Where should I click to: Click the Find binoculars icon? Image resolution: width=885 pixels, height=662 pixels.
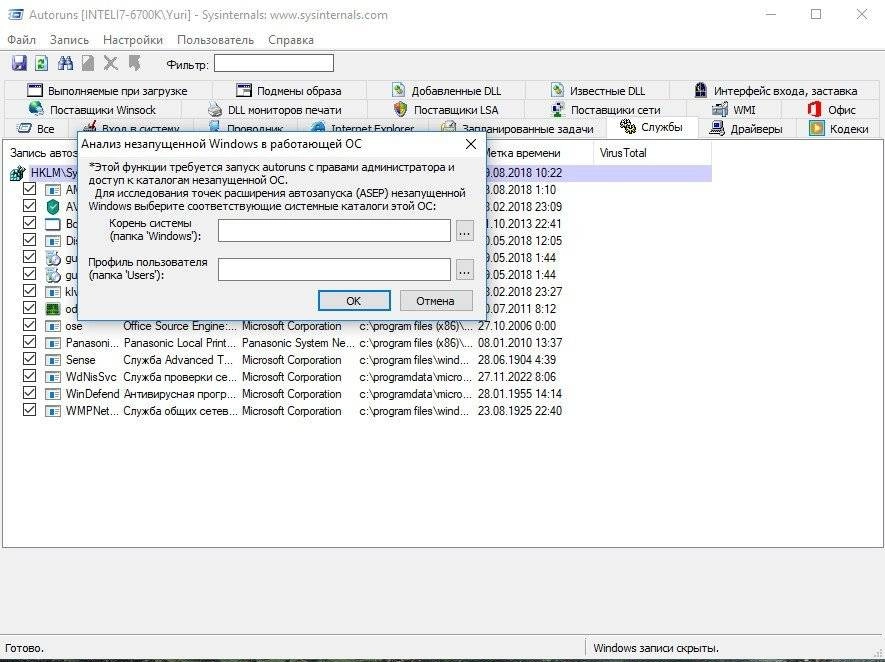(x=65, y=63)
